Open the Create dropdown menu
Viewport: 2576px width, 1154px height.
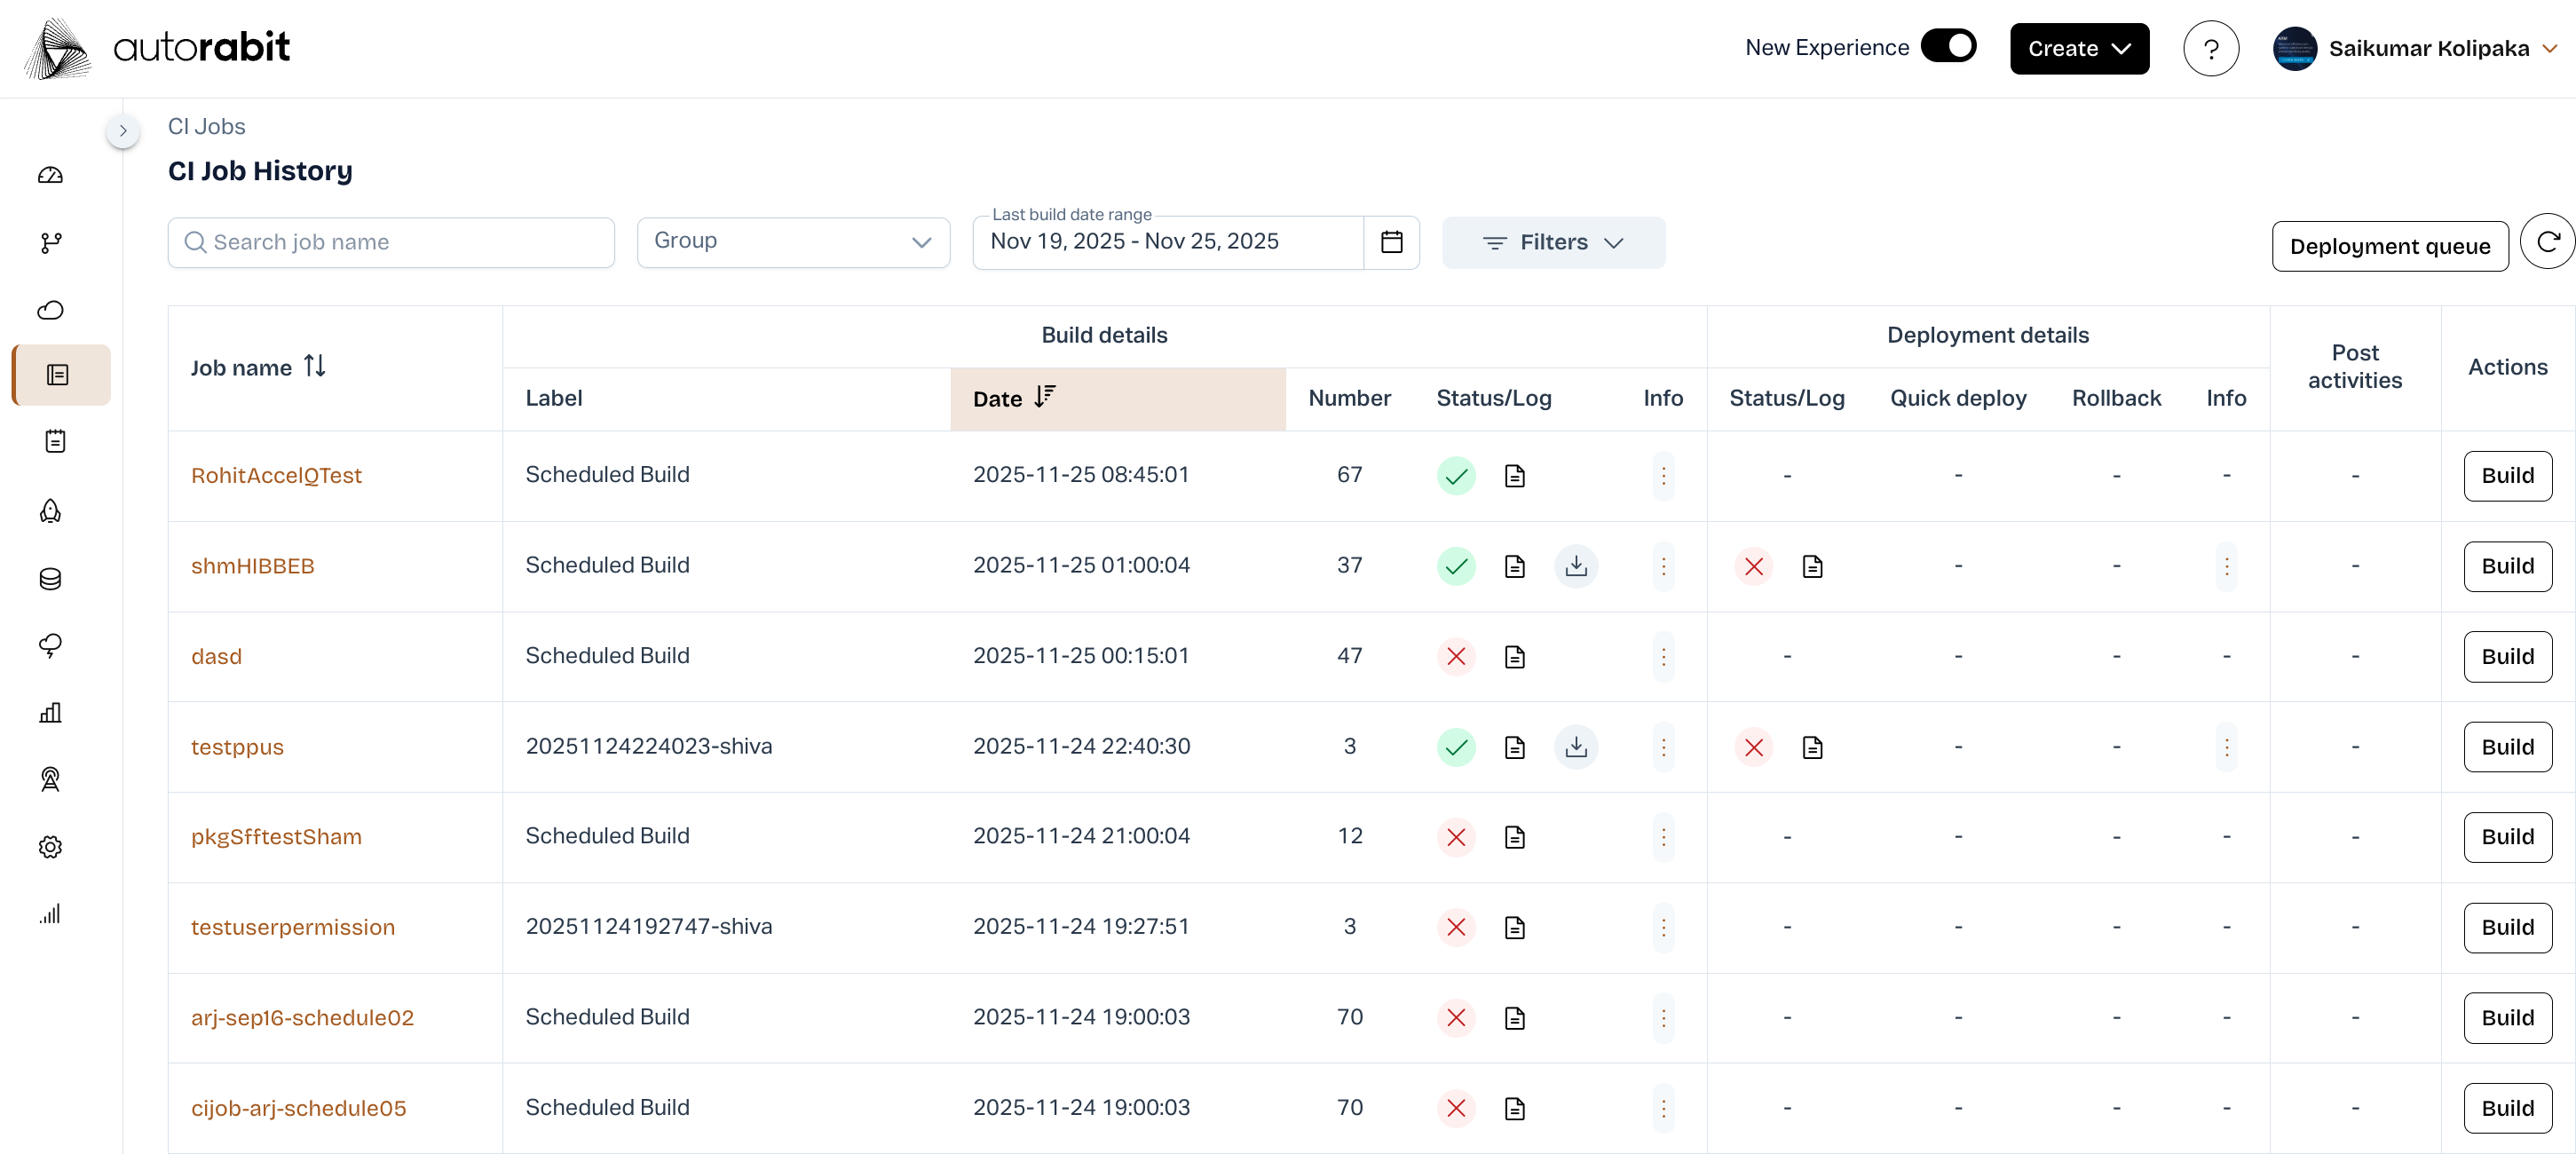coord(2079,48)
